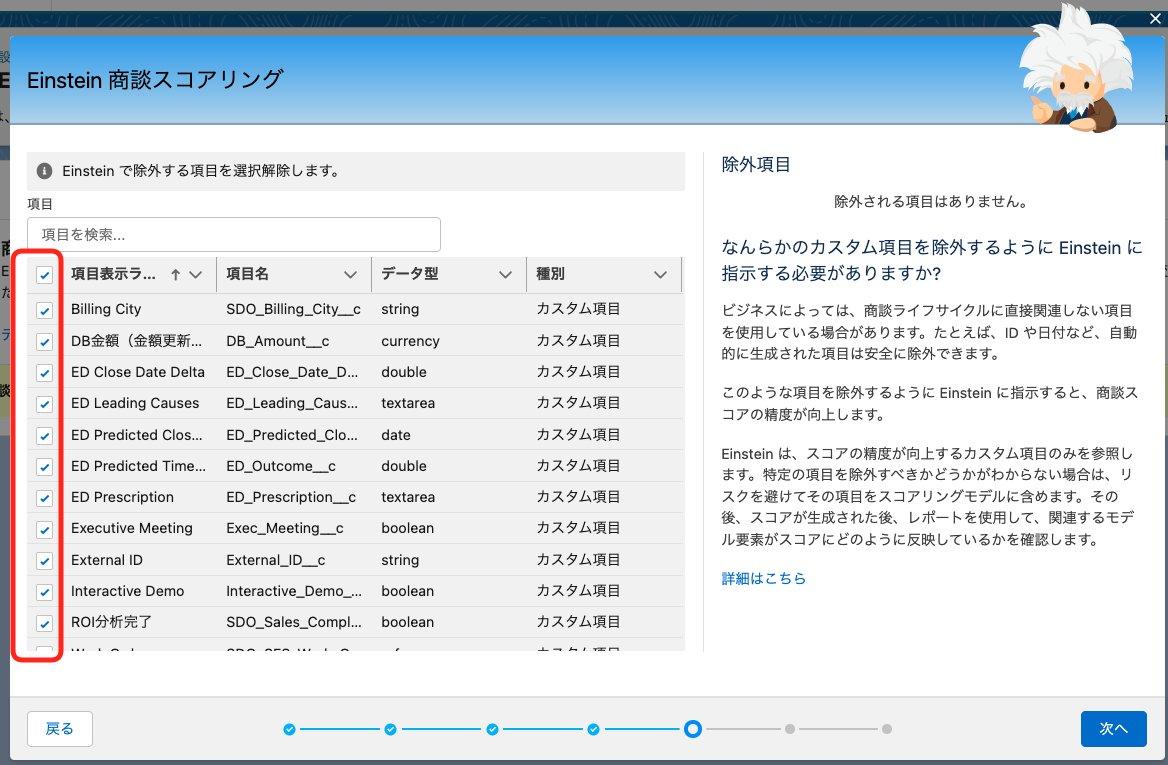Go to the first completed progress step
Image resolution: width=1168 pixels, height=765 pixels.
click(290, 729)
